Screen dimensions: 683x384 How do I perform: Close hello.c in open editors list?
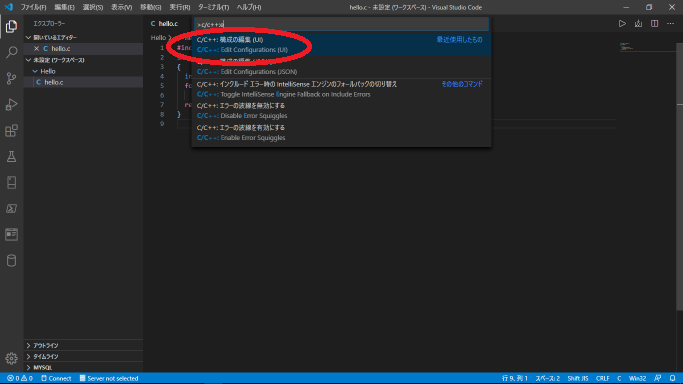point(37,49)
